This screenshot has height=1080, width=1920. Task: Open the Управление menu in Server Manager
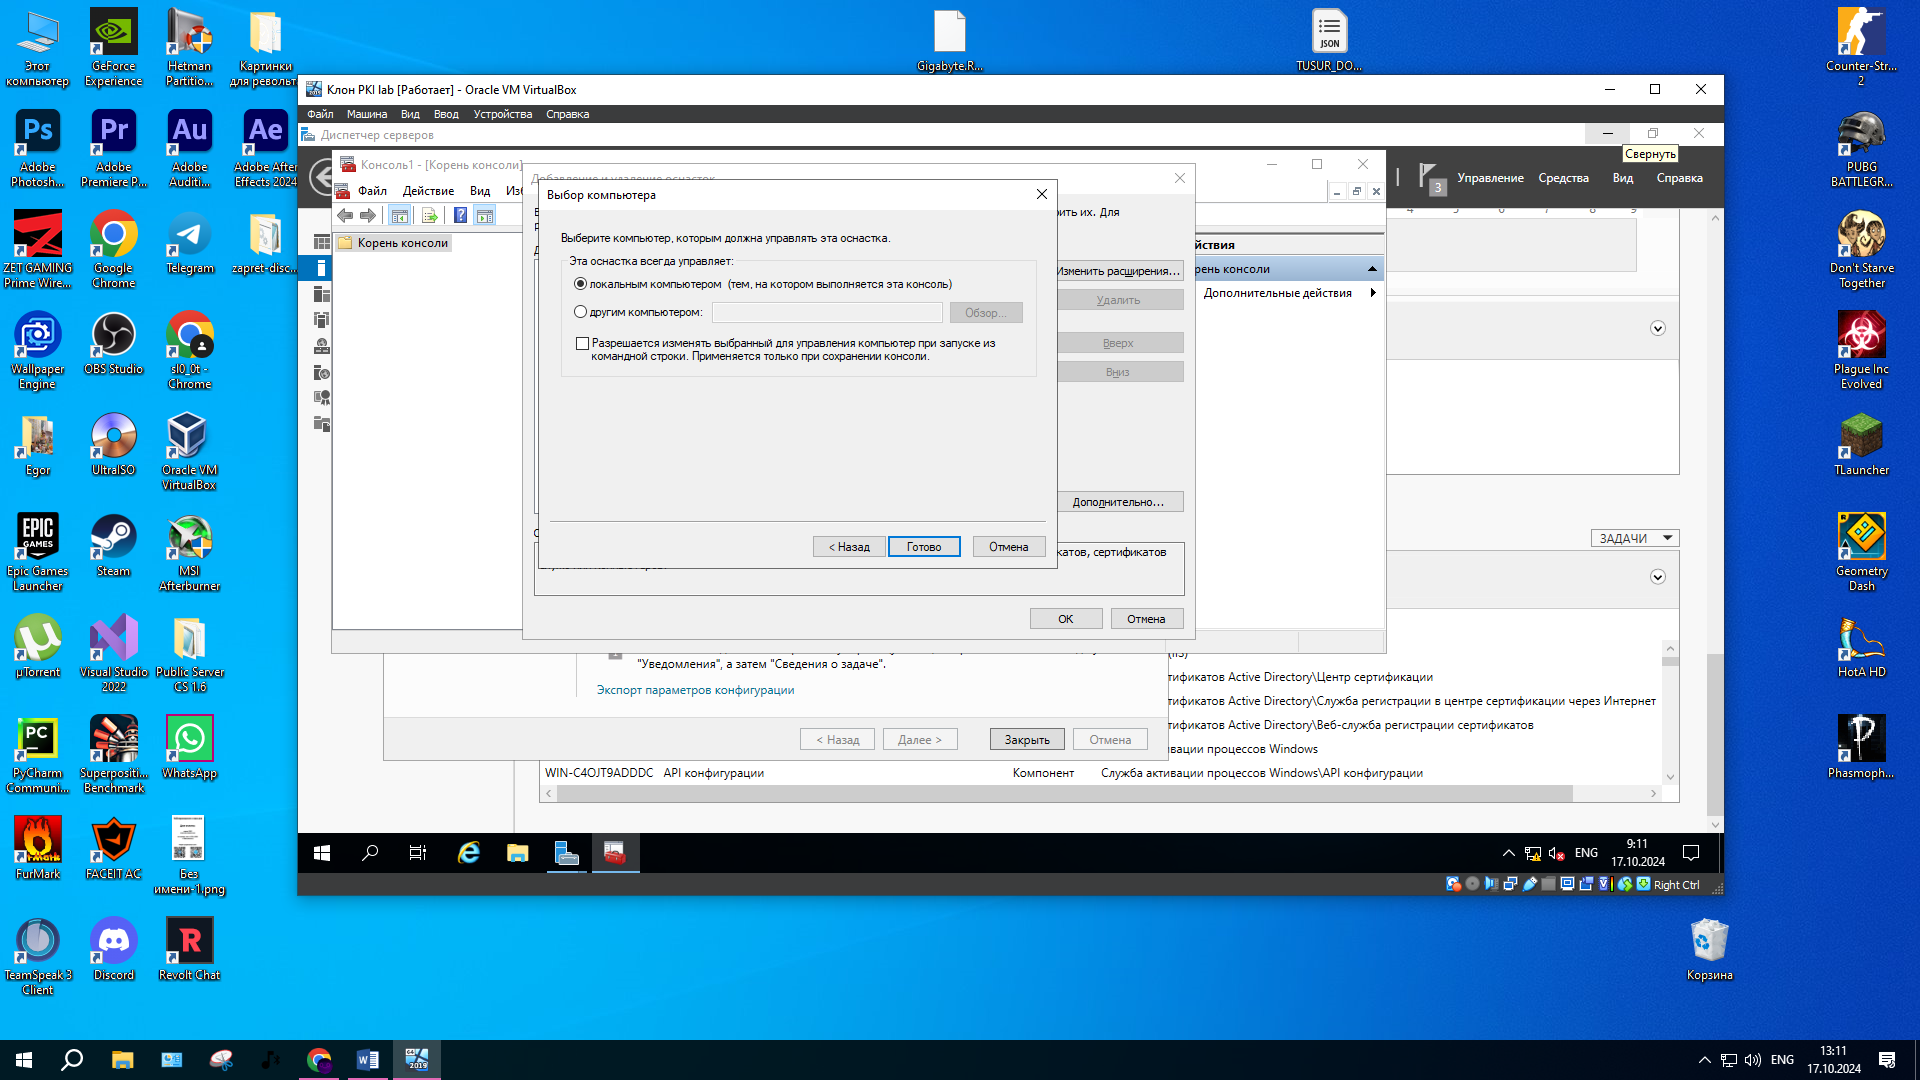pyautogui.click(x=1490, y=178)
